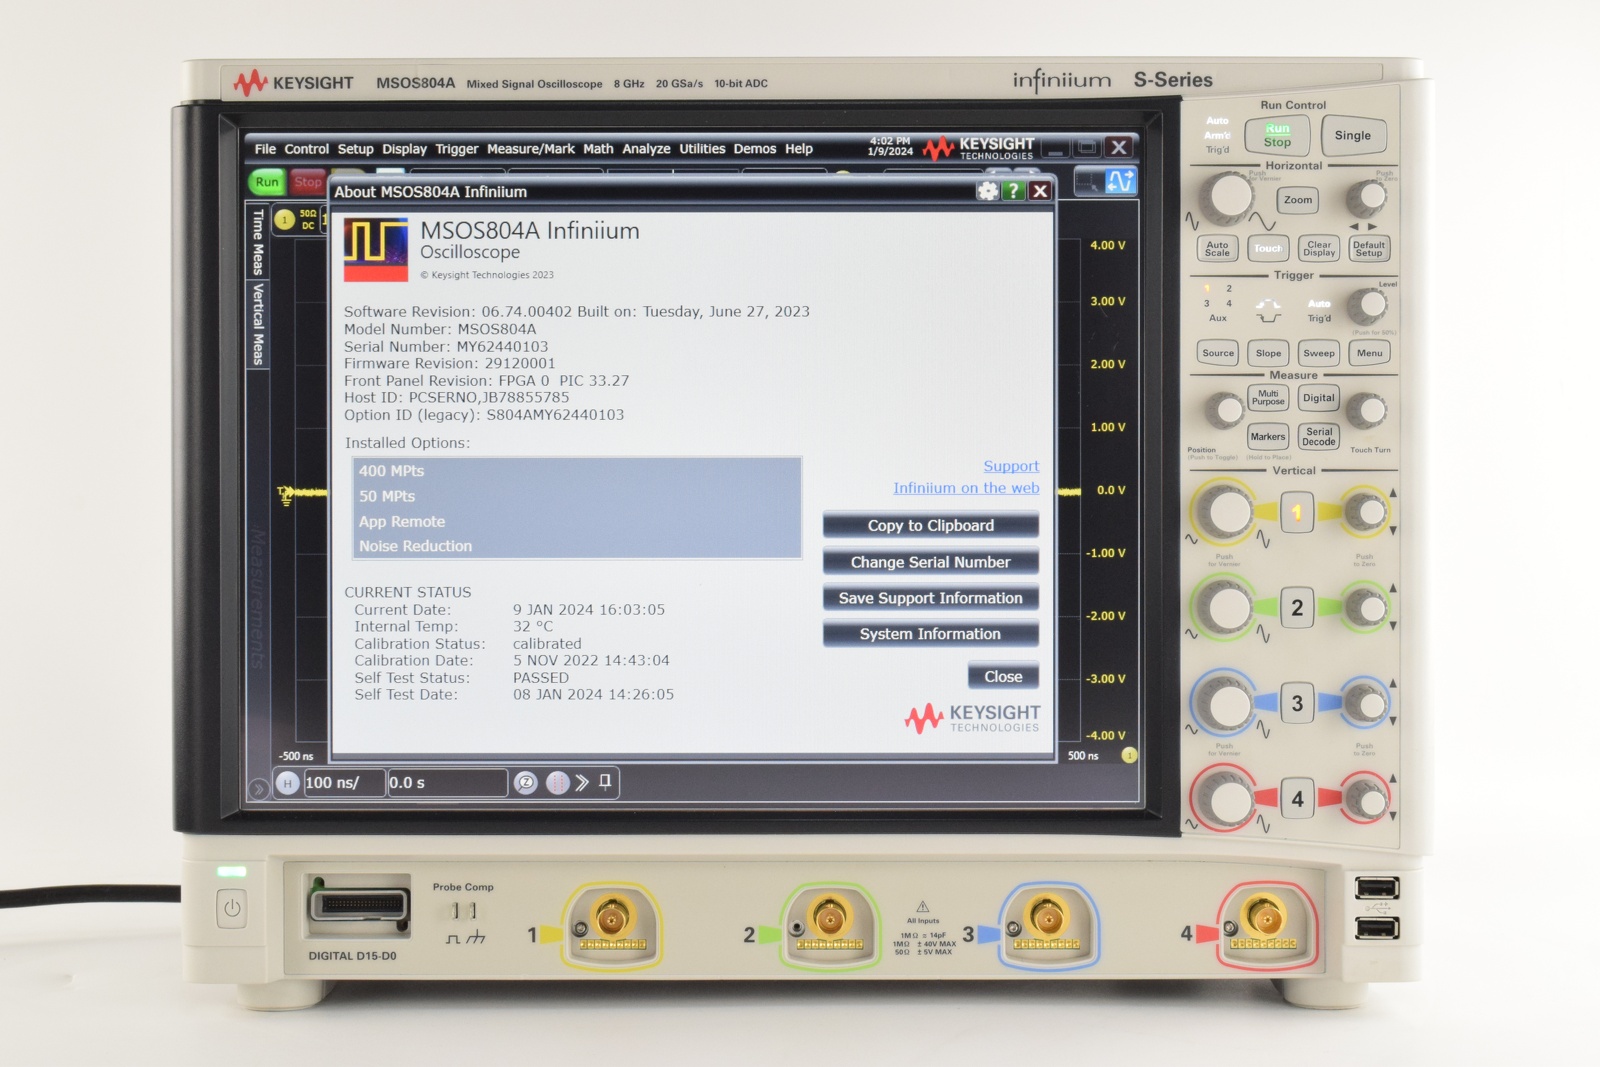Push the Default Setup front panel key
Screen dimensions: 1600x1067
pyautogui.click(x=1369, y=248)
